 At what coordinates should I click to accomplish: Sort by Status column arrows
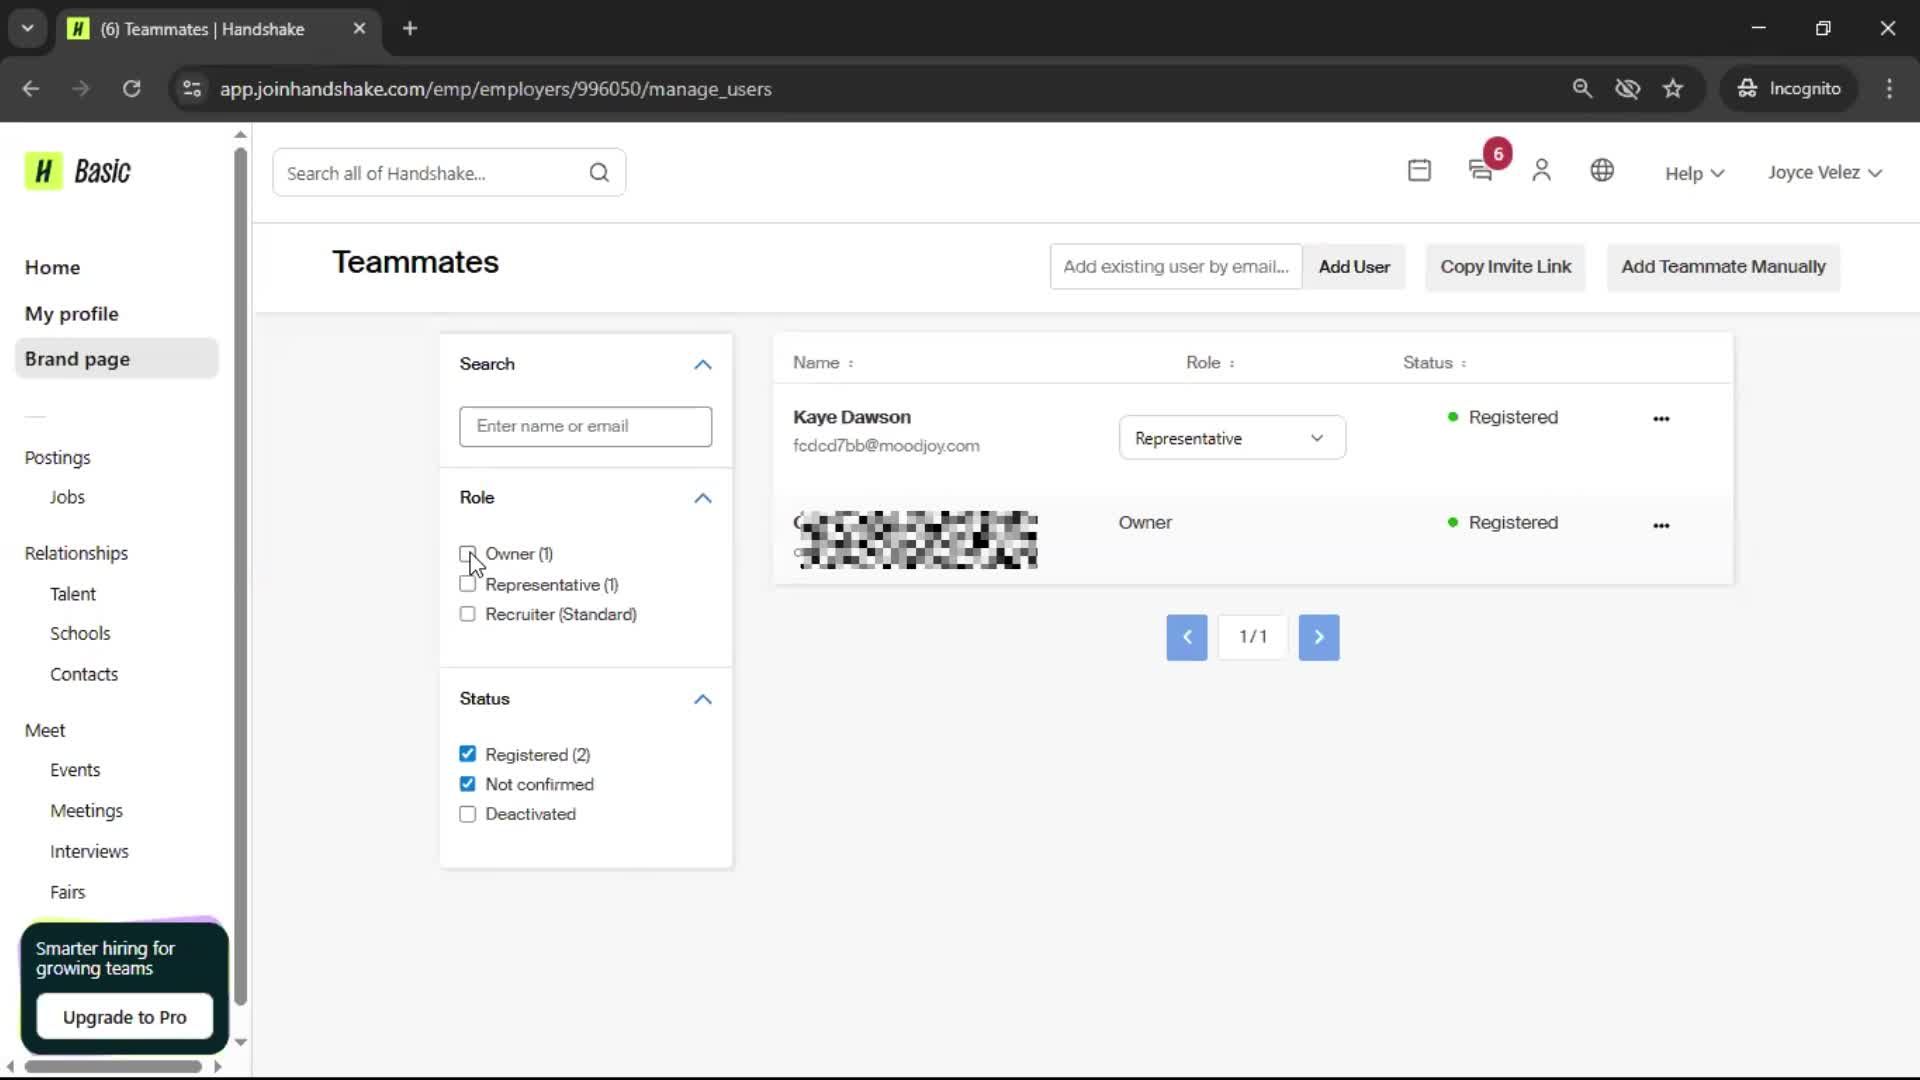pyautogui.click(x=1464, y=364)
